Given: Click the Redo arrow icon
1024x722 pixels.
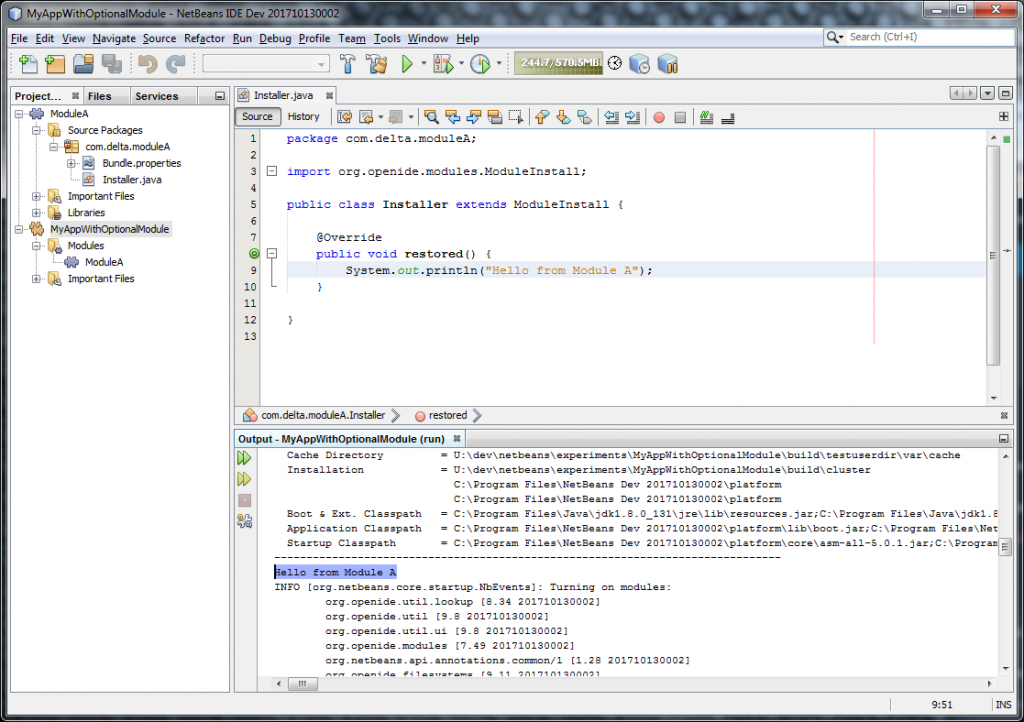Looking at the screenshot, I should [176, 64].
